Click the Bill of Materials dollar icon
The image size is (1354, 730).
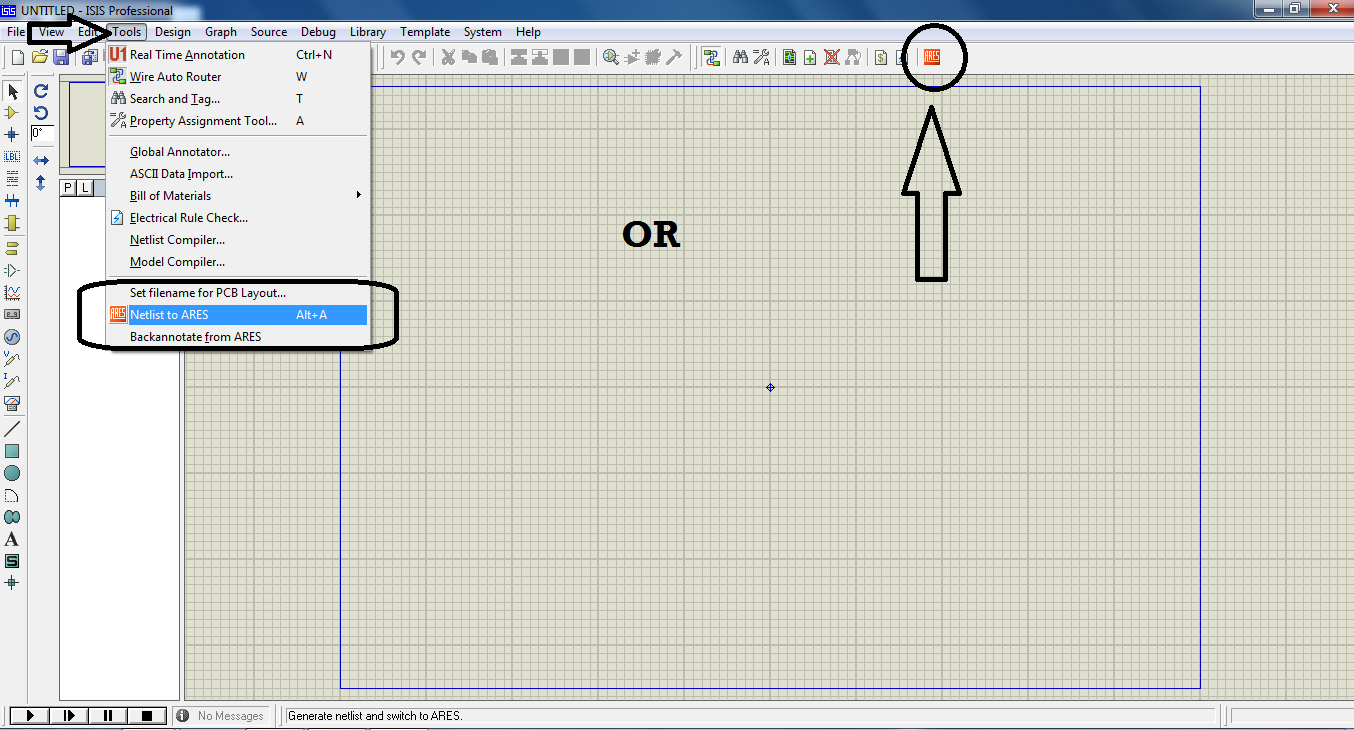point(880,57)
